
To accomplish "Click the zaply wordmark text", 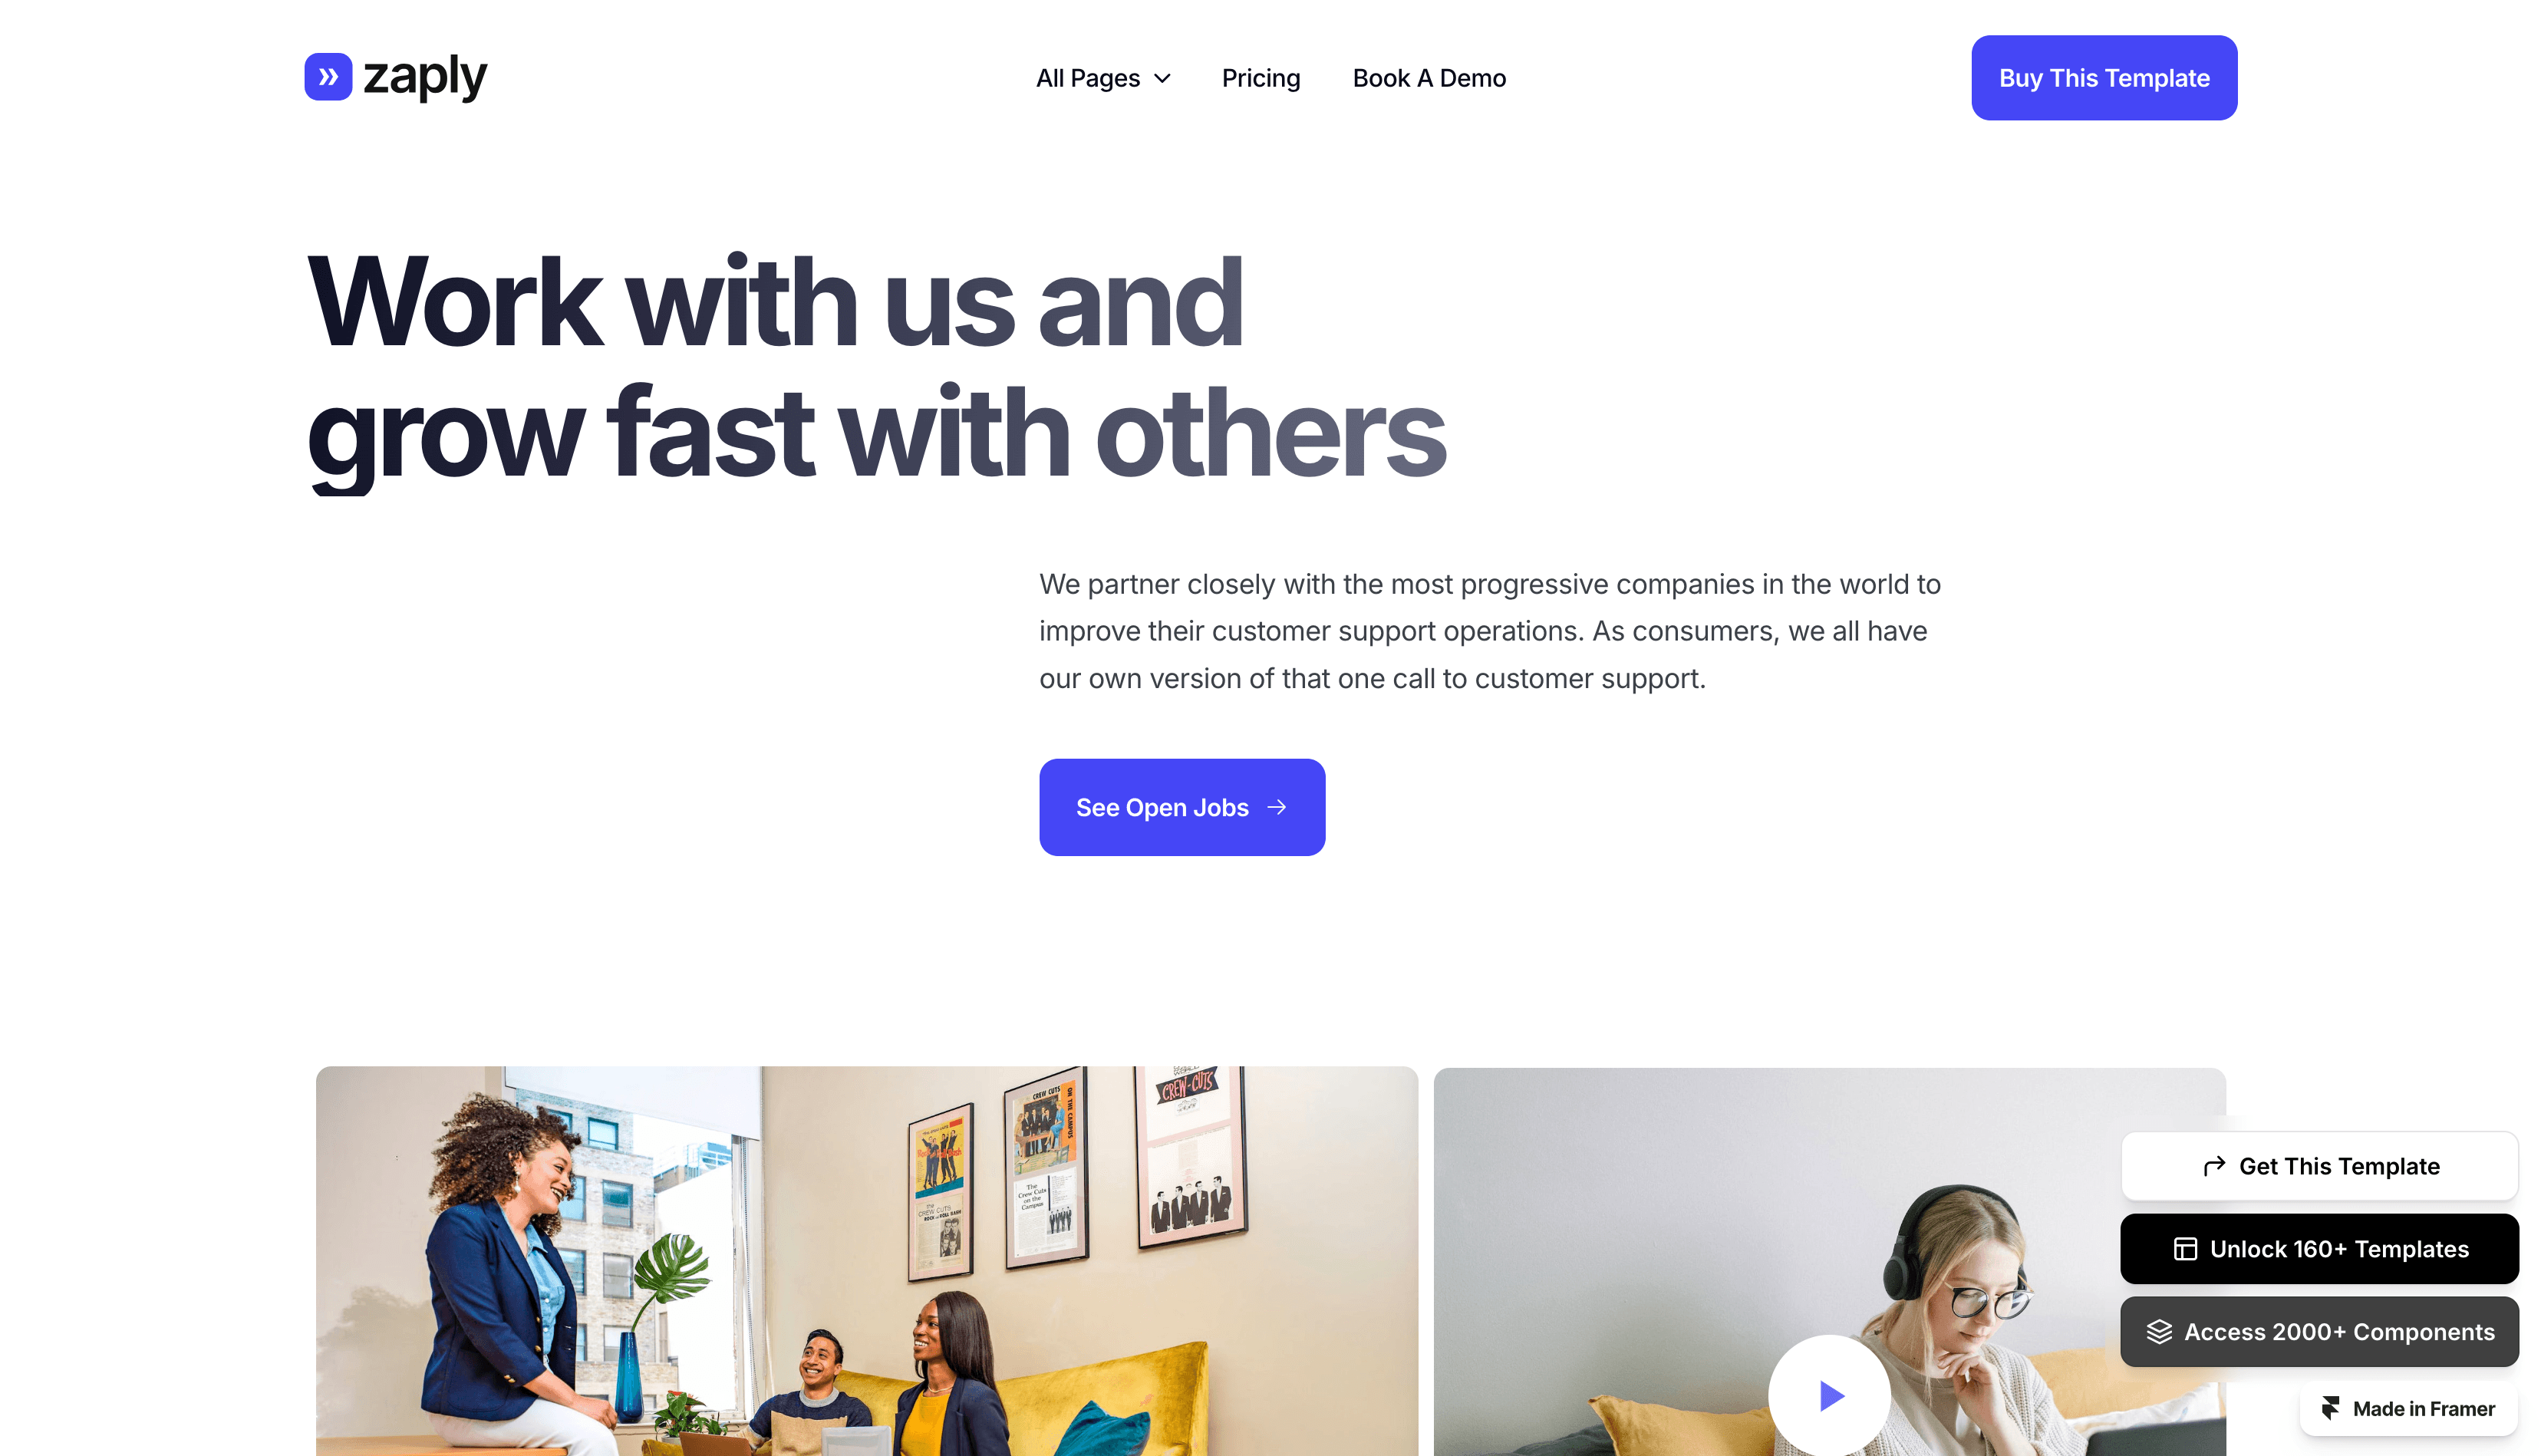I will tap(425, 77).
